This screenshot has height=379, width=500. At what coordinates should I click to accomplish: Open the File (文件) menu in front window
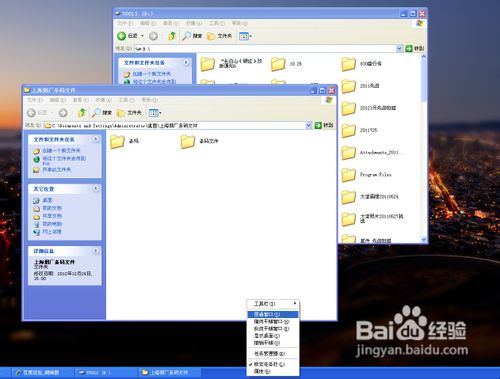pos(35,100)
